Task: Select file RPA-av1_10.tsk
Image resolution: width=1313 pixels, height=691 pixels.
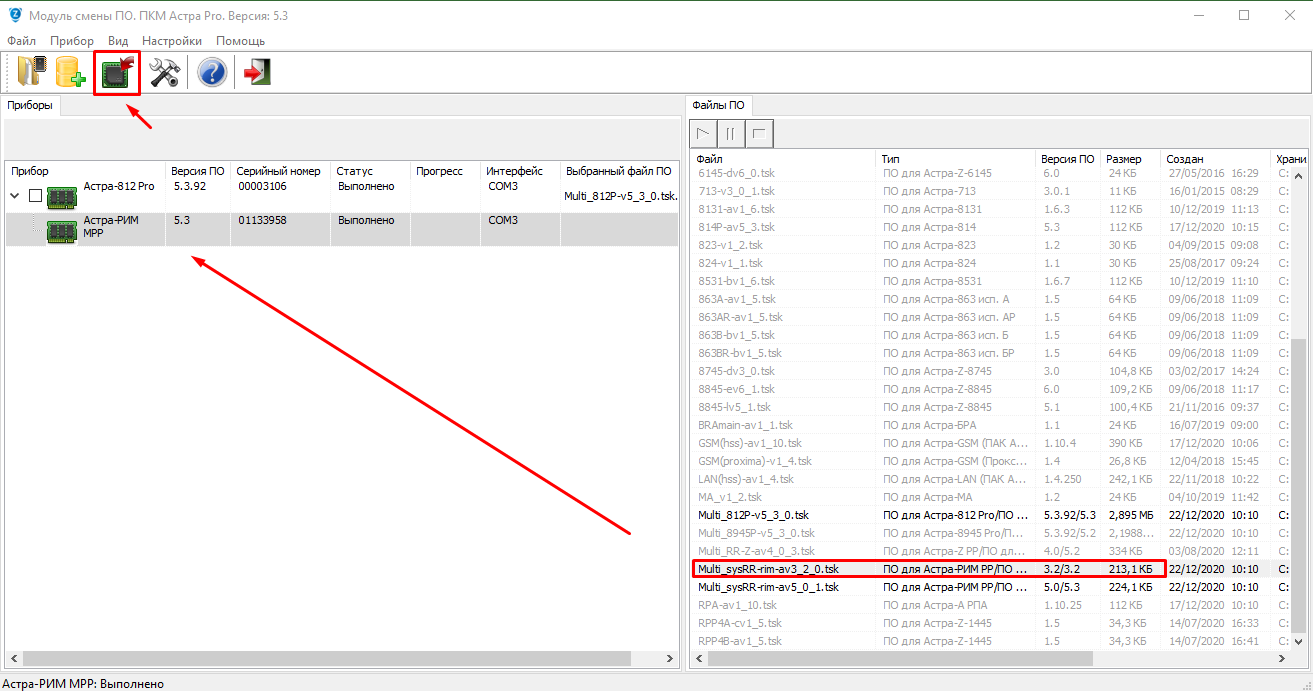Action: (x=737, y=605)
